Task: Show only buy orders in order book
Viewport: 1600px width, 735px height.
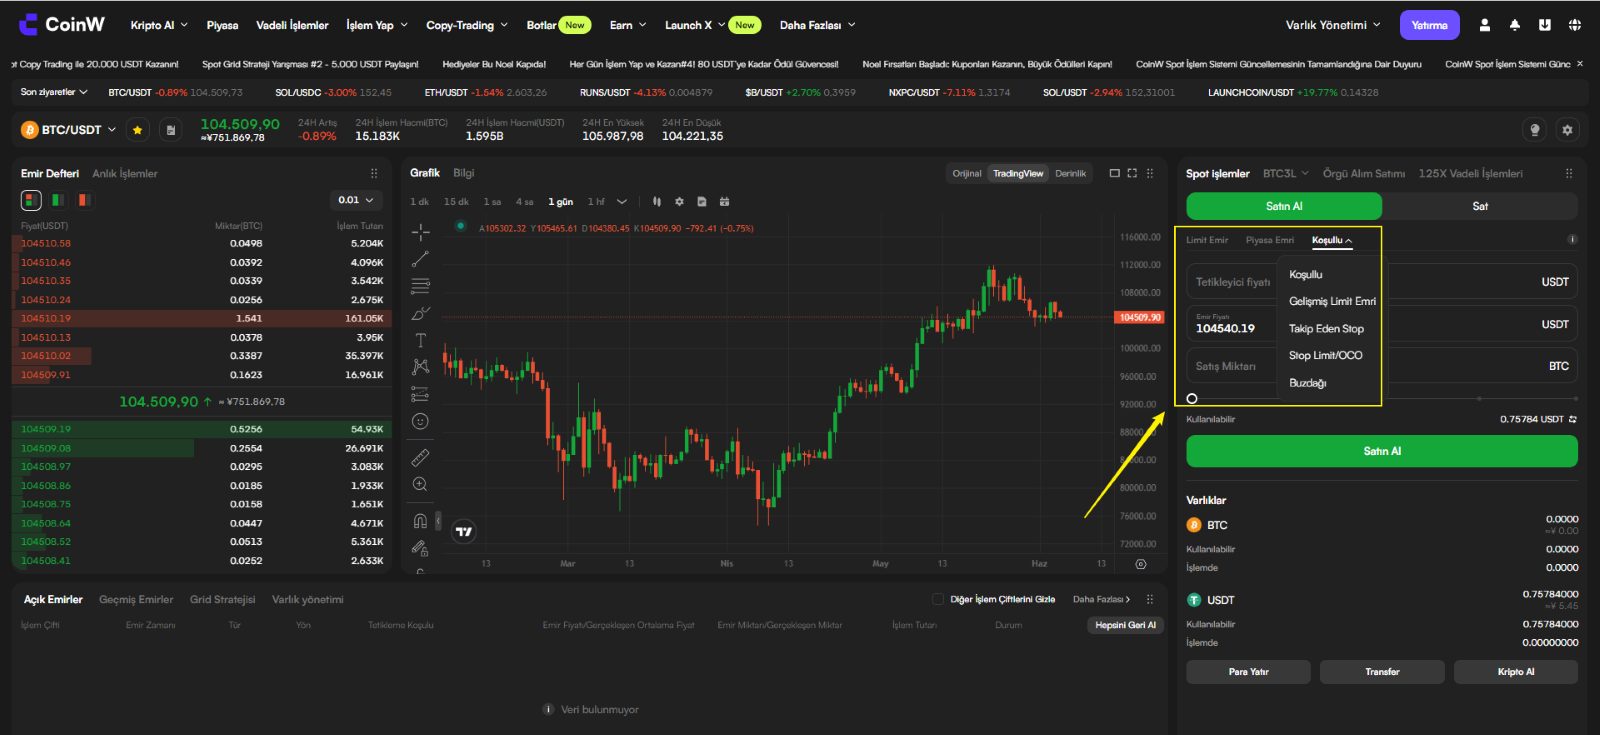Action: point(58,200)
